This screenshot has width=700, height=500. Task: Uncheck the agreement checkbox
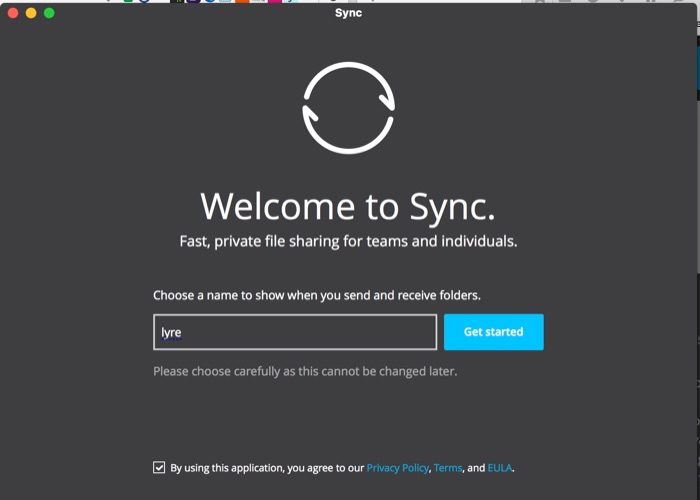coord(159,467)
